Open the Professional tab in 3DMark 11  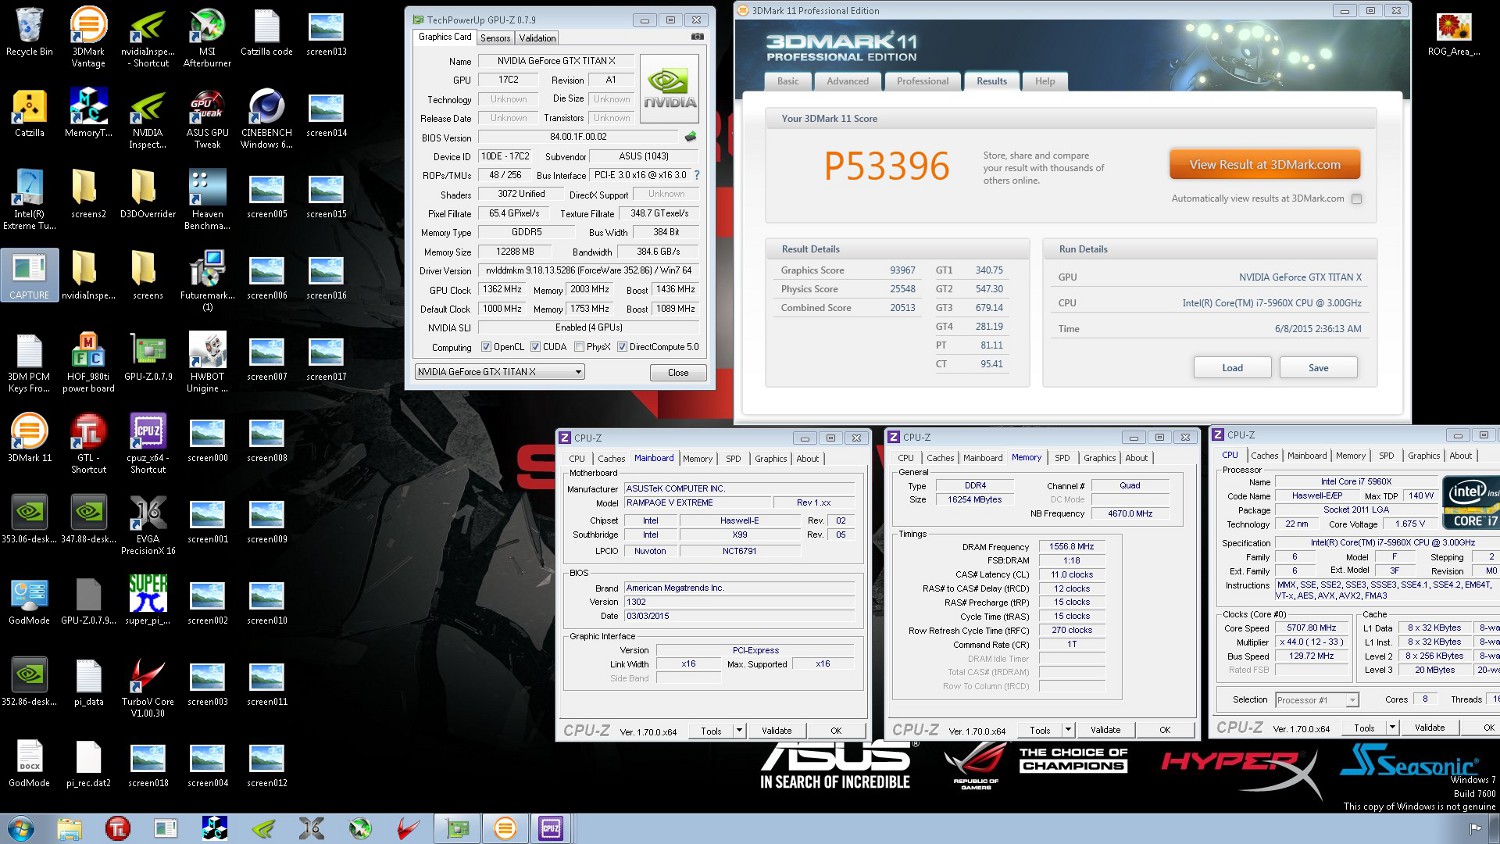coord(922,82)
